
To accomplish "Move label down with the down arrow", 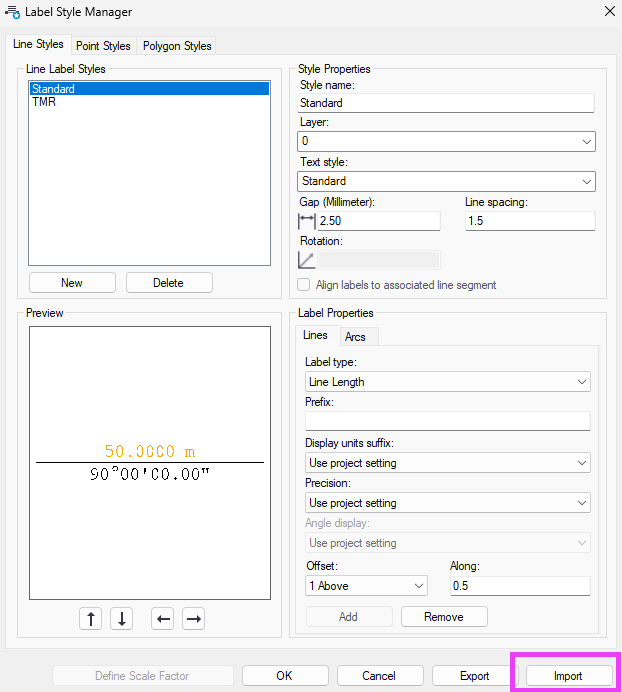I will pos(122,618).
